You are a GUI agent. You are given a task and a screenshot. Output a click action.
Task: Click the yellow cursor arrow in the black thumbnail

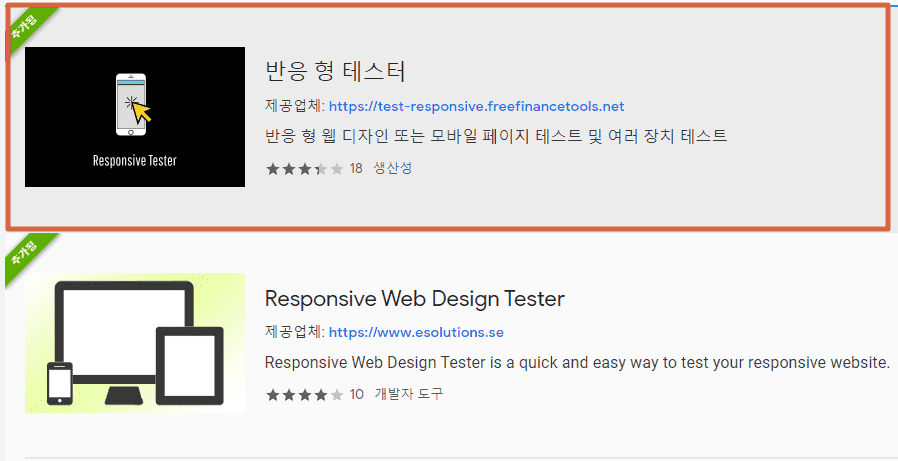(x=141, y=113)
